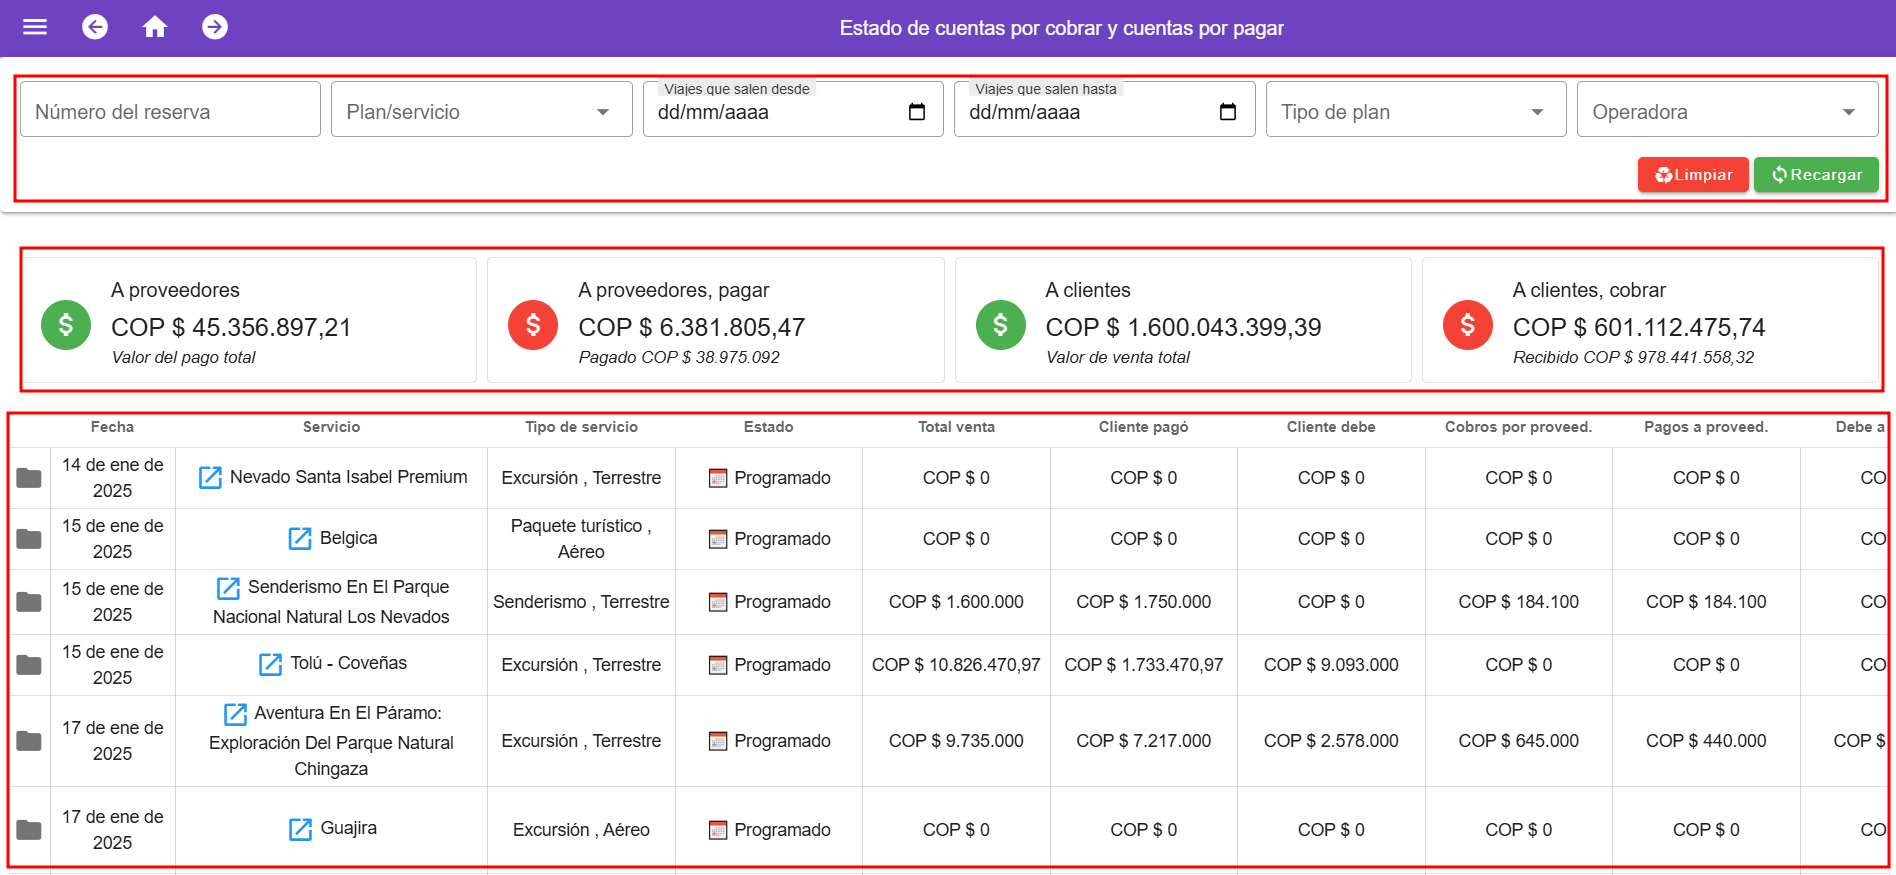Image resolution: width=1896 pixels, height=875 pixels.
Task: Navigate forward with the right arrow icon
Action: (x=215, y=27)
